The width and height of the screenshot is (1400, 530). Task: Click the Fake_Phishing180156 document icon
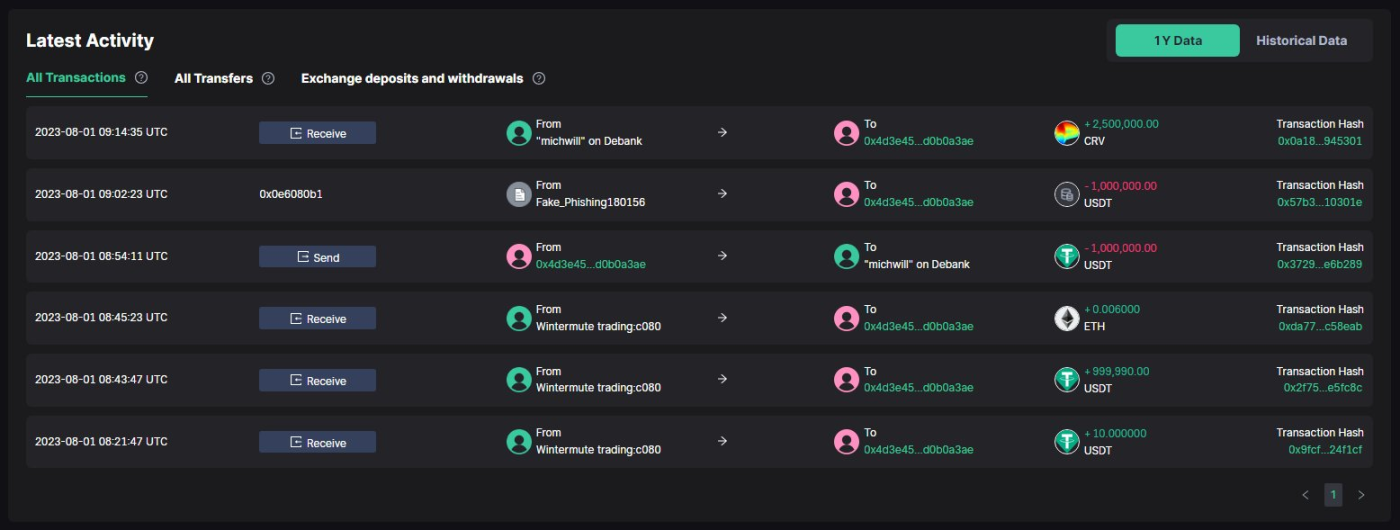[x=518, y=194]
